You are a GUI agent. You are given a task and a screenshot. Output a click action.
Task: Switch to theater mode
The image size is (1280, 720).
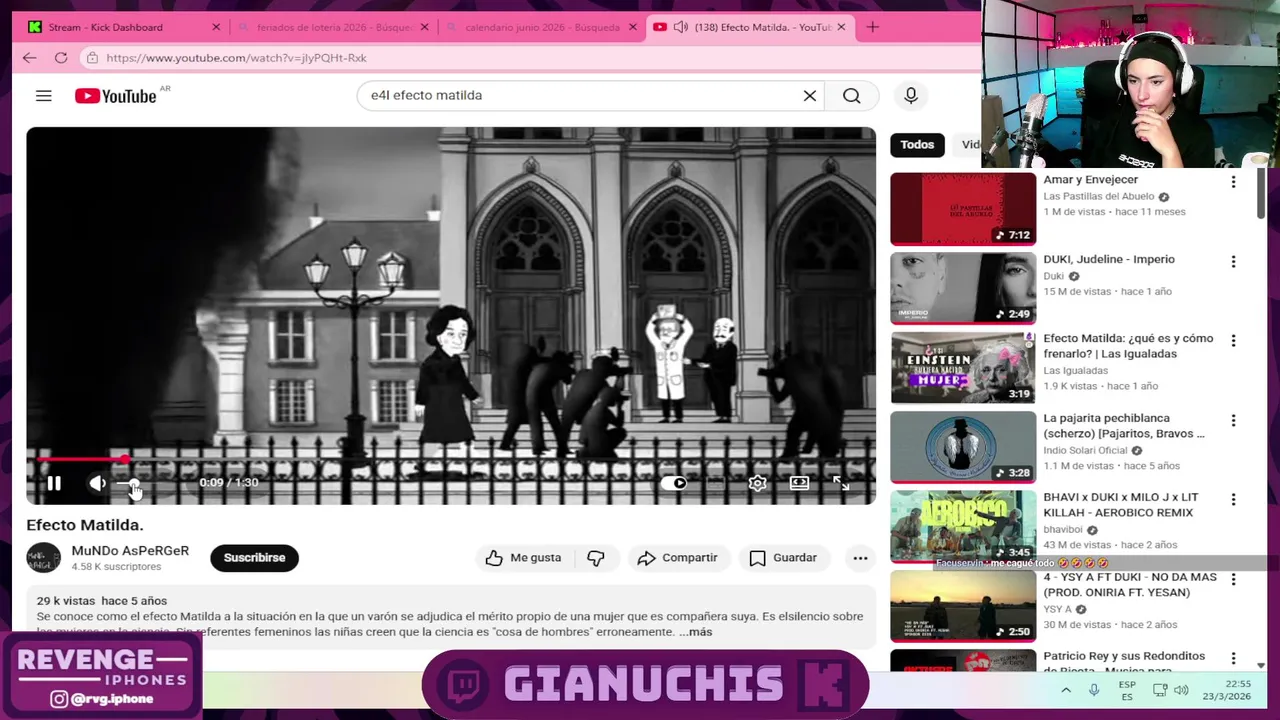click(799, 483)
